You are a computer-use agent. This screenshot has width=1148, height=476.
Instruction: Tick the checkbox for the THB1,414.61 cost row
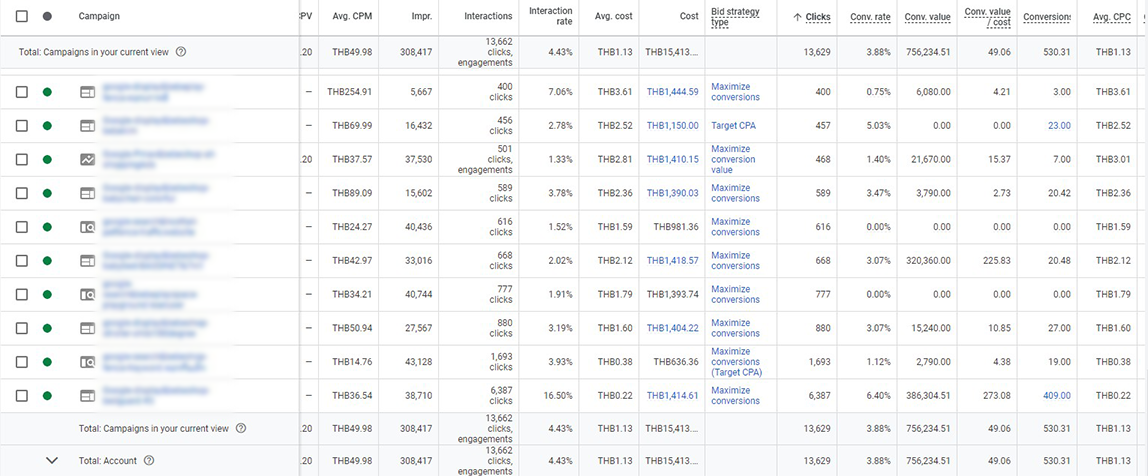click(x=22, y=395)
